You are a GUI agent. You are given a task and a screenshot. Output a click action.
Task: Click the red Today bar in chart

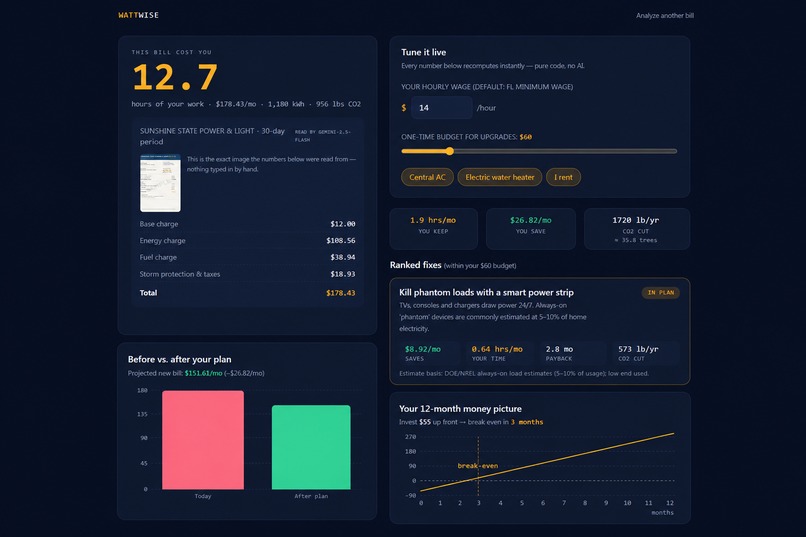203,440
